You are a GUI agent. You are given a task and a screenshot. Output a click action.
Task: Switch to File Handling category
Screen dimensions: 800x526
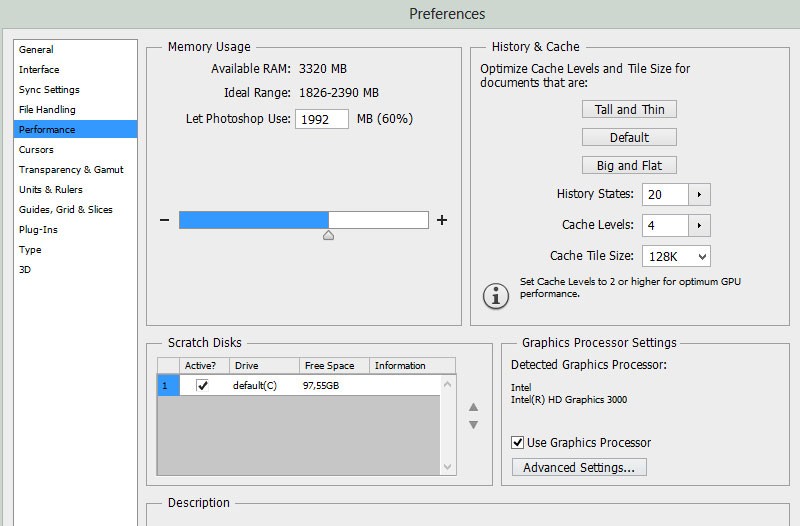[47, 110]
